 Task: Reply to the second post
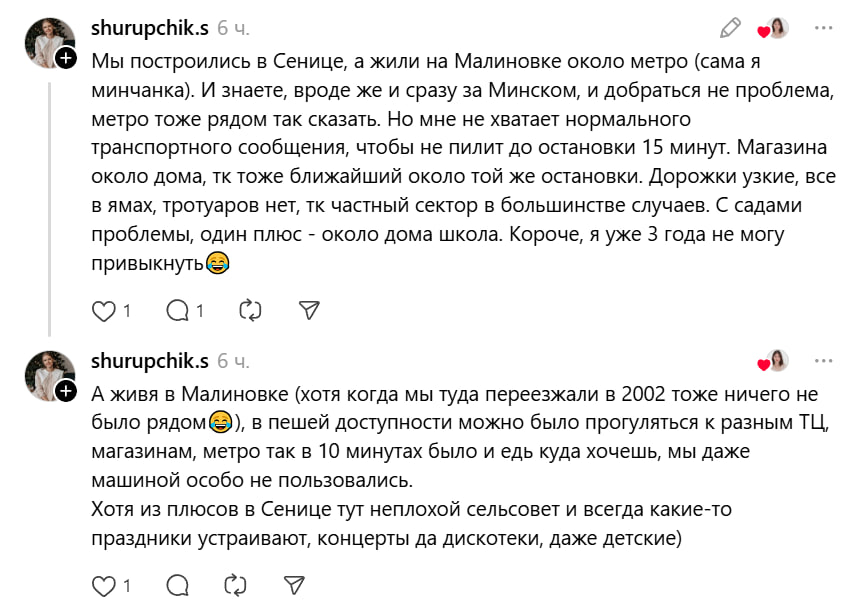click(178, 584)
